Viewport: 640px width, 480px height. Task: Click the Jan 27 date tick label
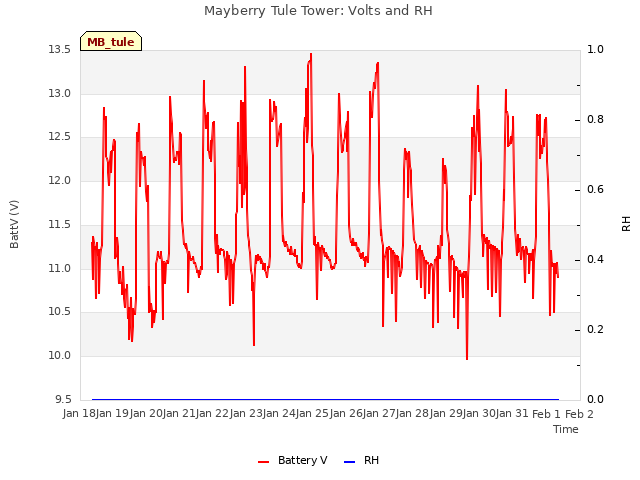379,413
